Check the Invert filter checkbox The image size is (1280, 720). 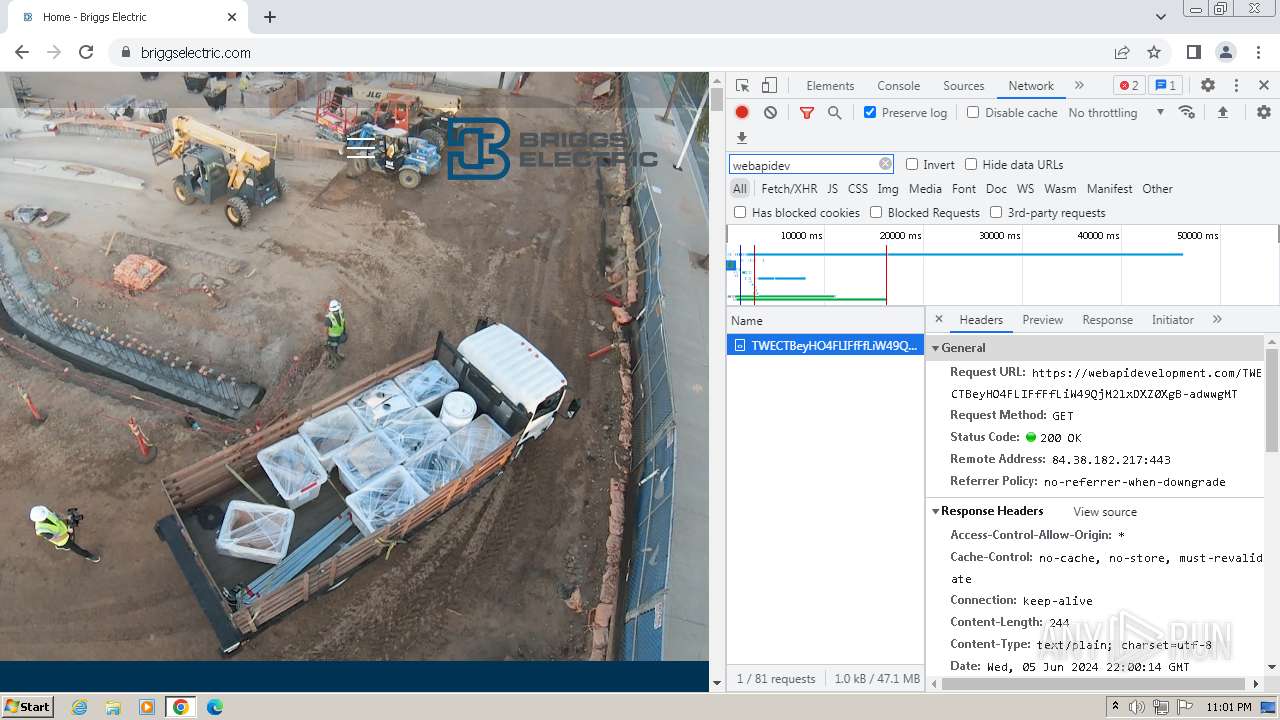[912, 164]
